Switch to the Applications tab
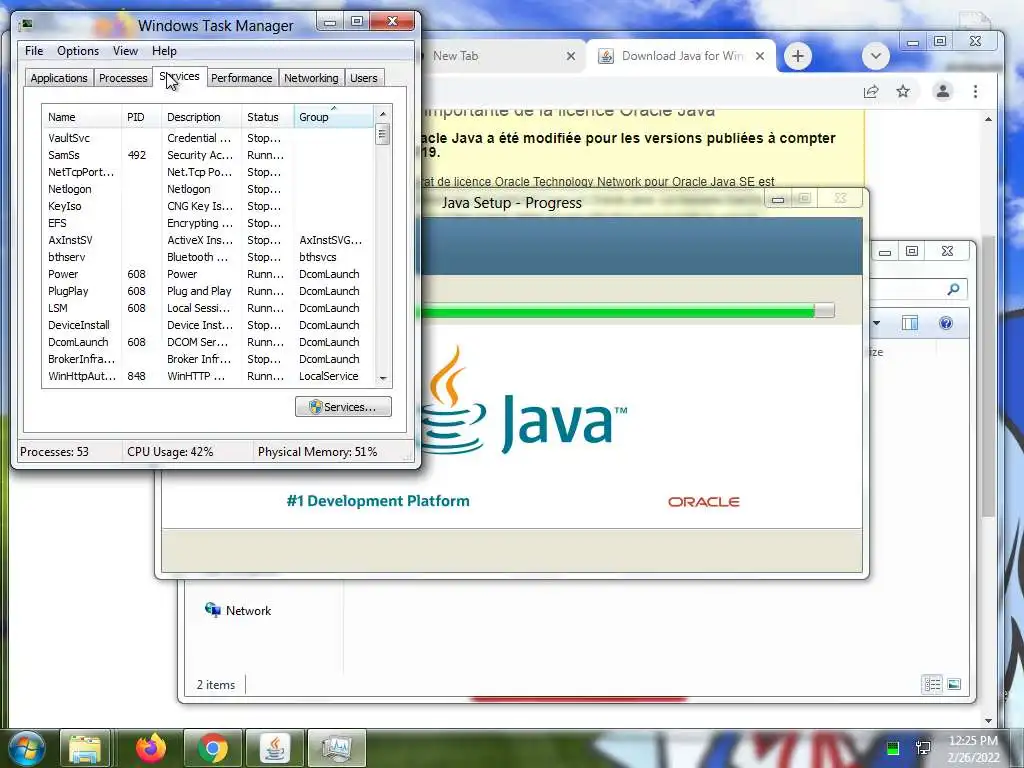Image resolution: width=1024 pixels, height=768 pixels. 59,78
